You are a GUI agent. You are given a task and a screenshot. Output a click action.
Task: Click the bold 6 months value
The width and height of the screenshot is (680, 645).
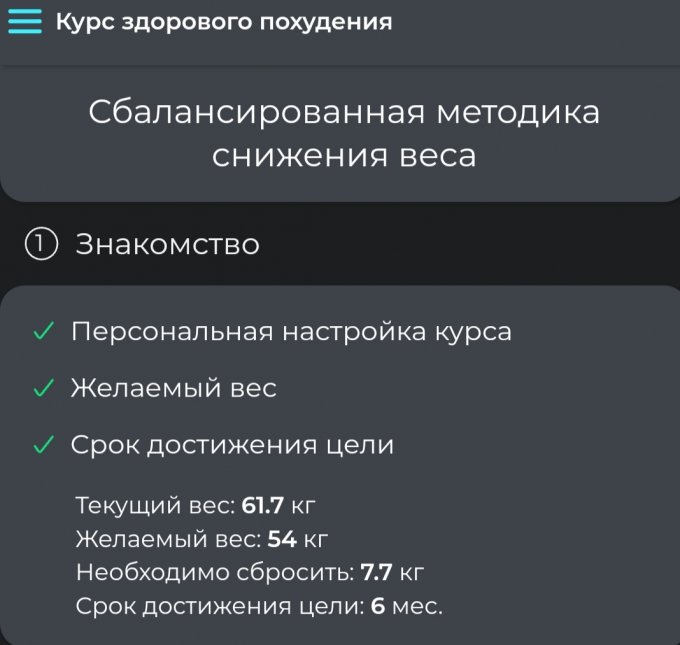click(x=377, y=606)
